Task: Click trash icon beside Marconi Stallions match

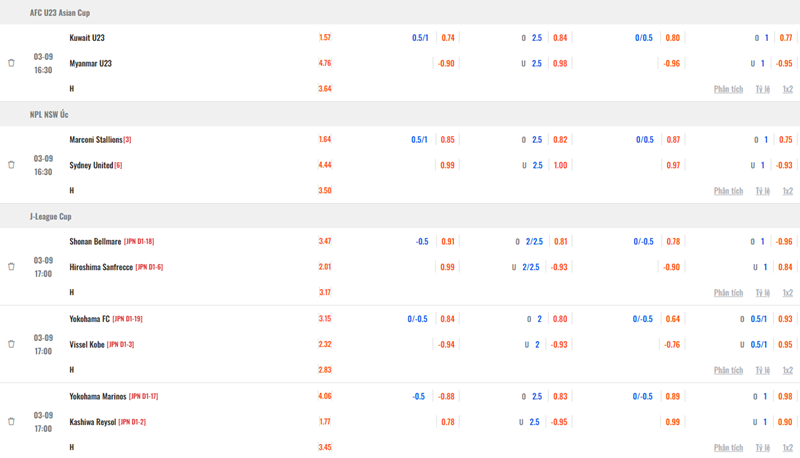Action: coord(11,165)
